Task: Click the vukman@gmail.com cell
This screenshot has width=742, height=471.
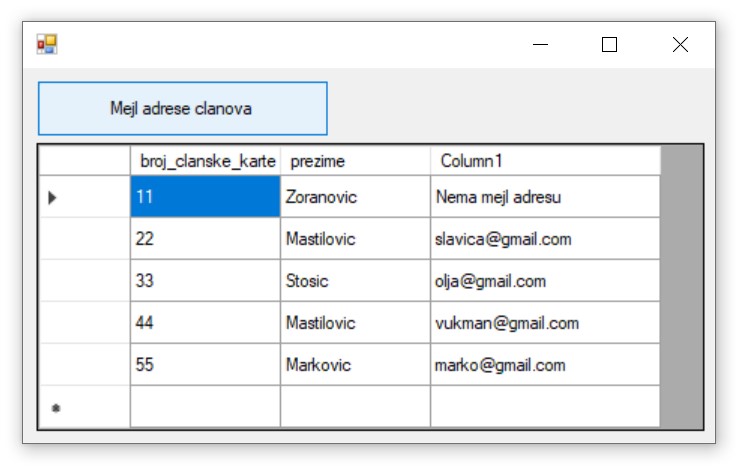Action: click(x=545, y=323)
